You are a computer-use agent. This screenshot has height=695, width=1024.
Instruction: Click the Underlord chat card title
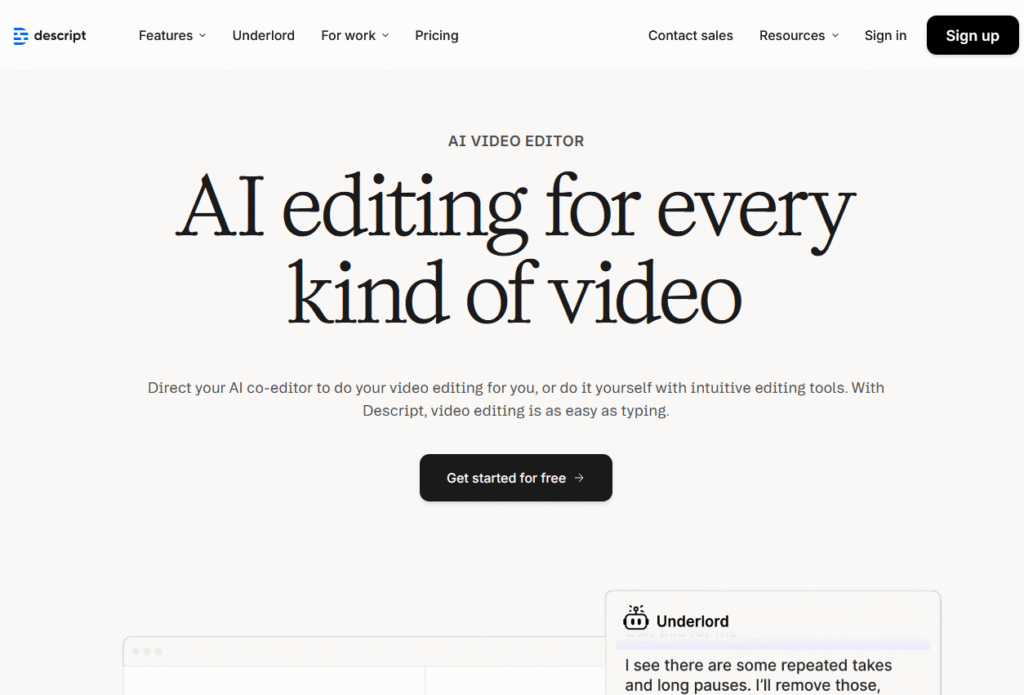[692, 621]
